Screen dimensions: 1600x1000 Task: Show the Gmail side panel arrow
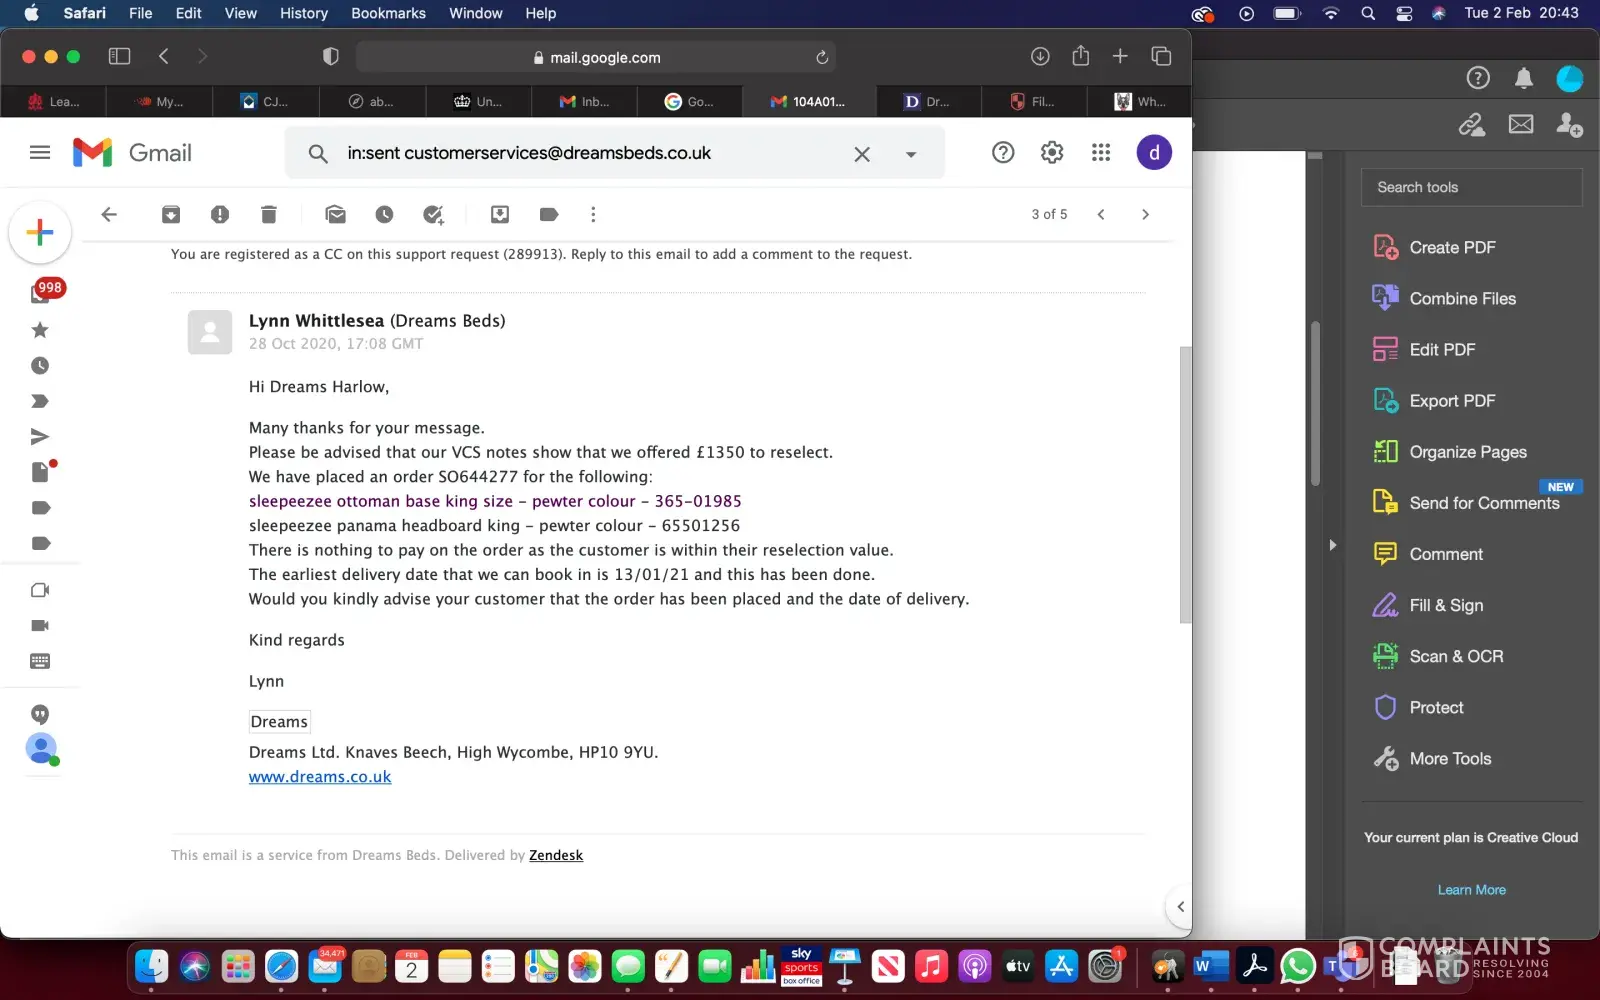1180,906
